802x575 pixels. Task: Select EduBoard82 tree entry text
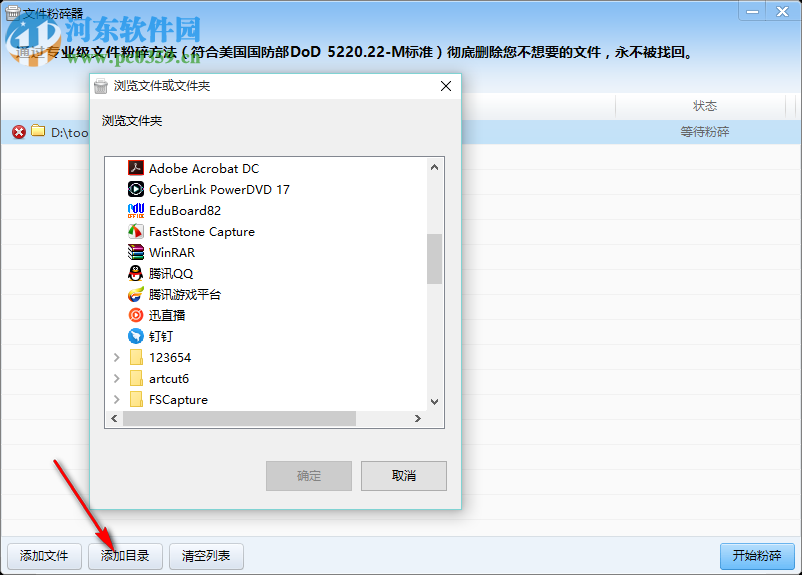185,211
